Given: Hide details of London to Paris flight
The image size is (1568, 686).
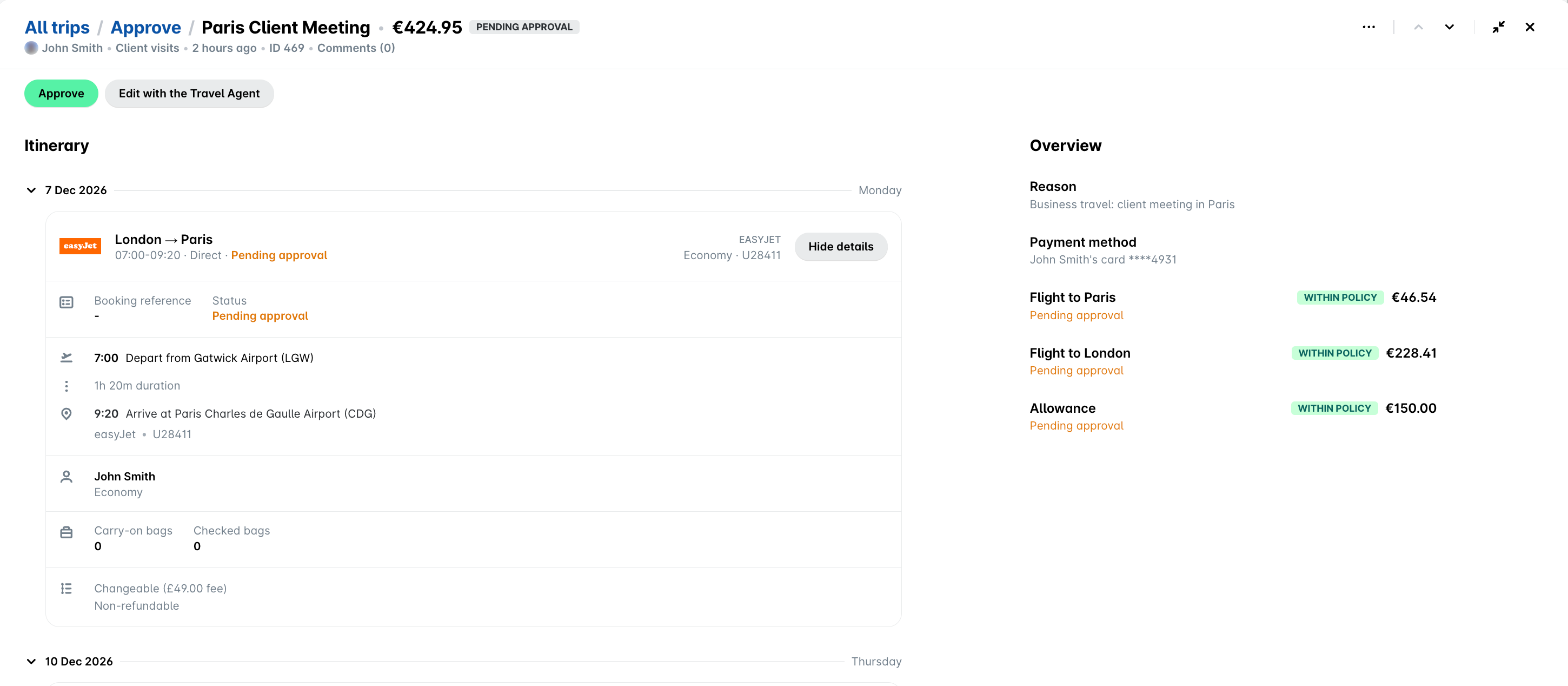Looking at the screenshot, I should click(841, 247).
